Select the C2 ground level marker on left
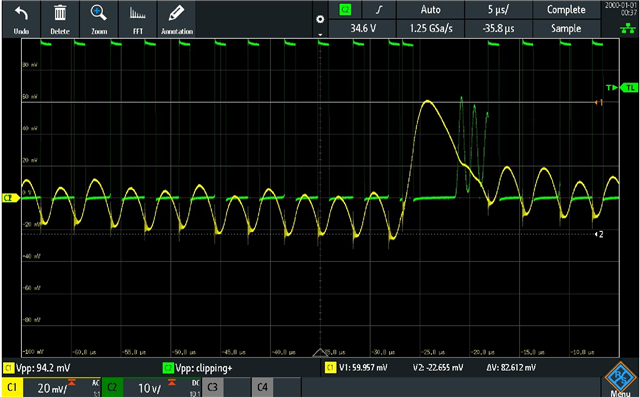This screenshot has width=640, height=397. 11,198
